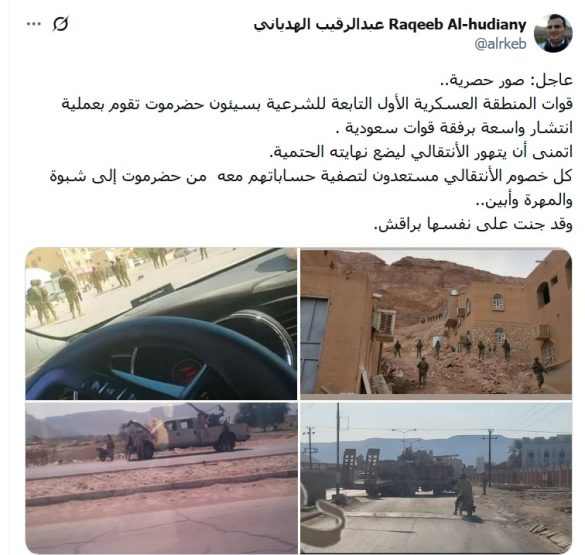This screenshot has width=585, height=555.
Task: Click the speedometer gauge in the dashboard photo
Action: coord(189,370)
